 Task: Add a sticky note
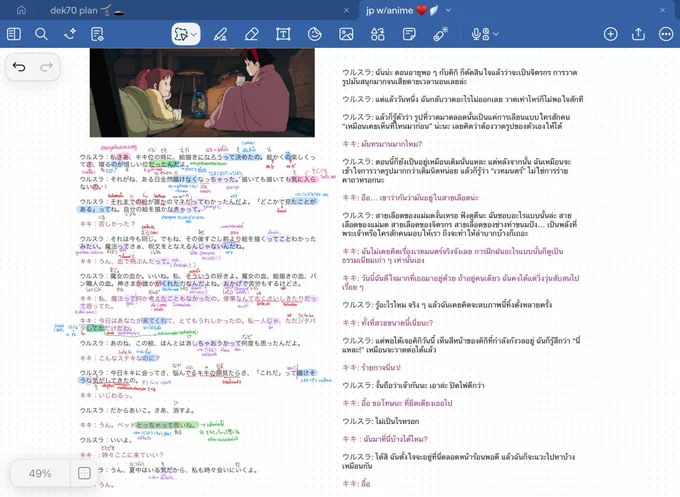(x=409, y=34)
